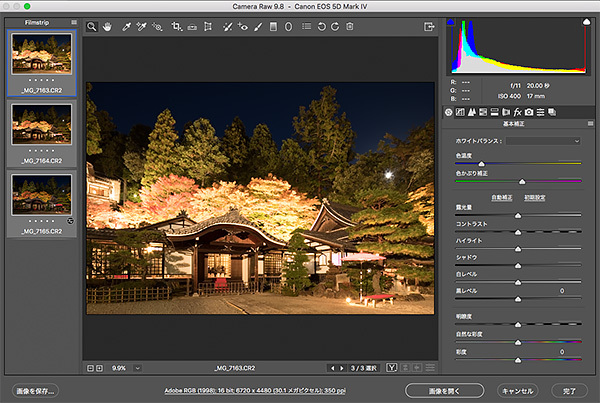Zoom out with the minus button
The height and width of the screenshot is (403, 600).
tap(90, 368)
